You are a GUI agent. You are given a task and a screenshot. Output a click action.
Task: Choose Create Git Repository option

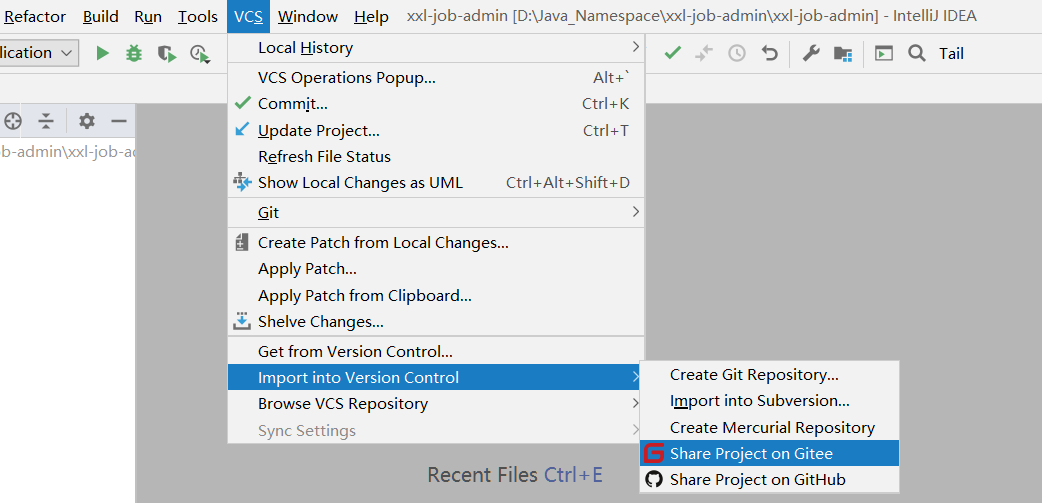(754, 375)
